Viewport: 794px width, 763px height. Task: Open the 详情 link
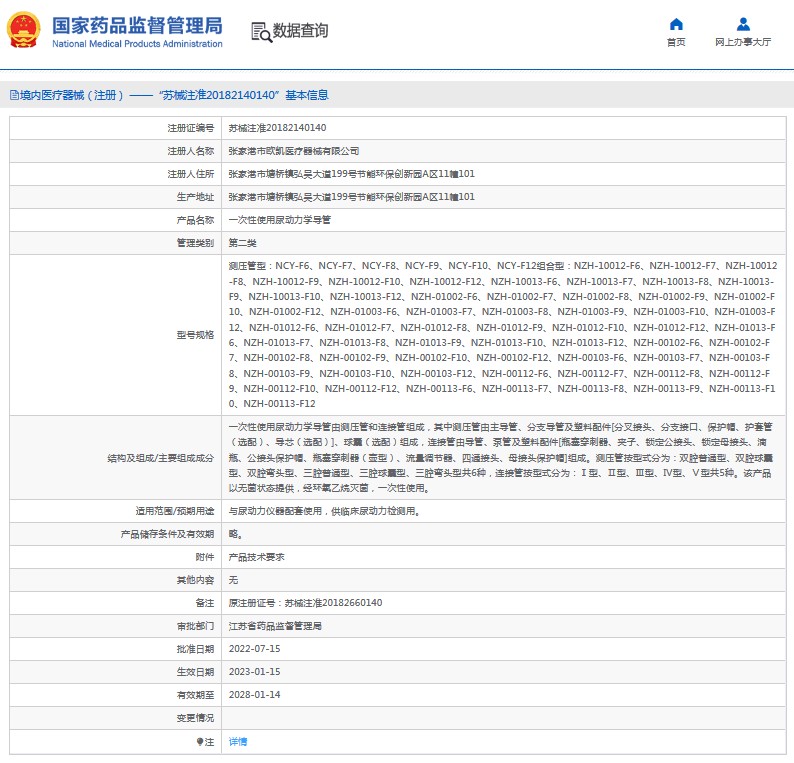237,742
